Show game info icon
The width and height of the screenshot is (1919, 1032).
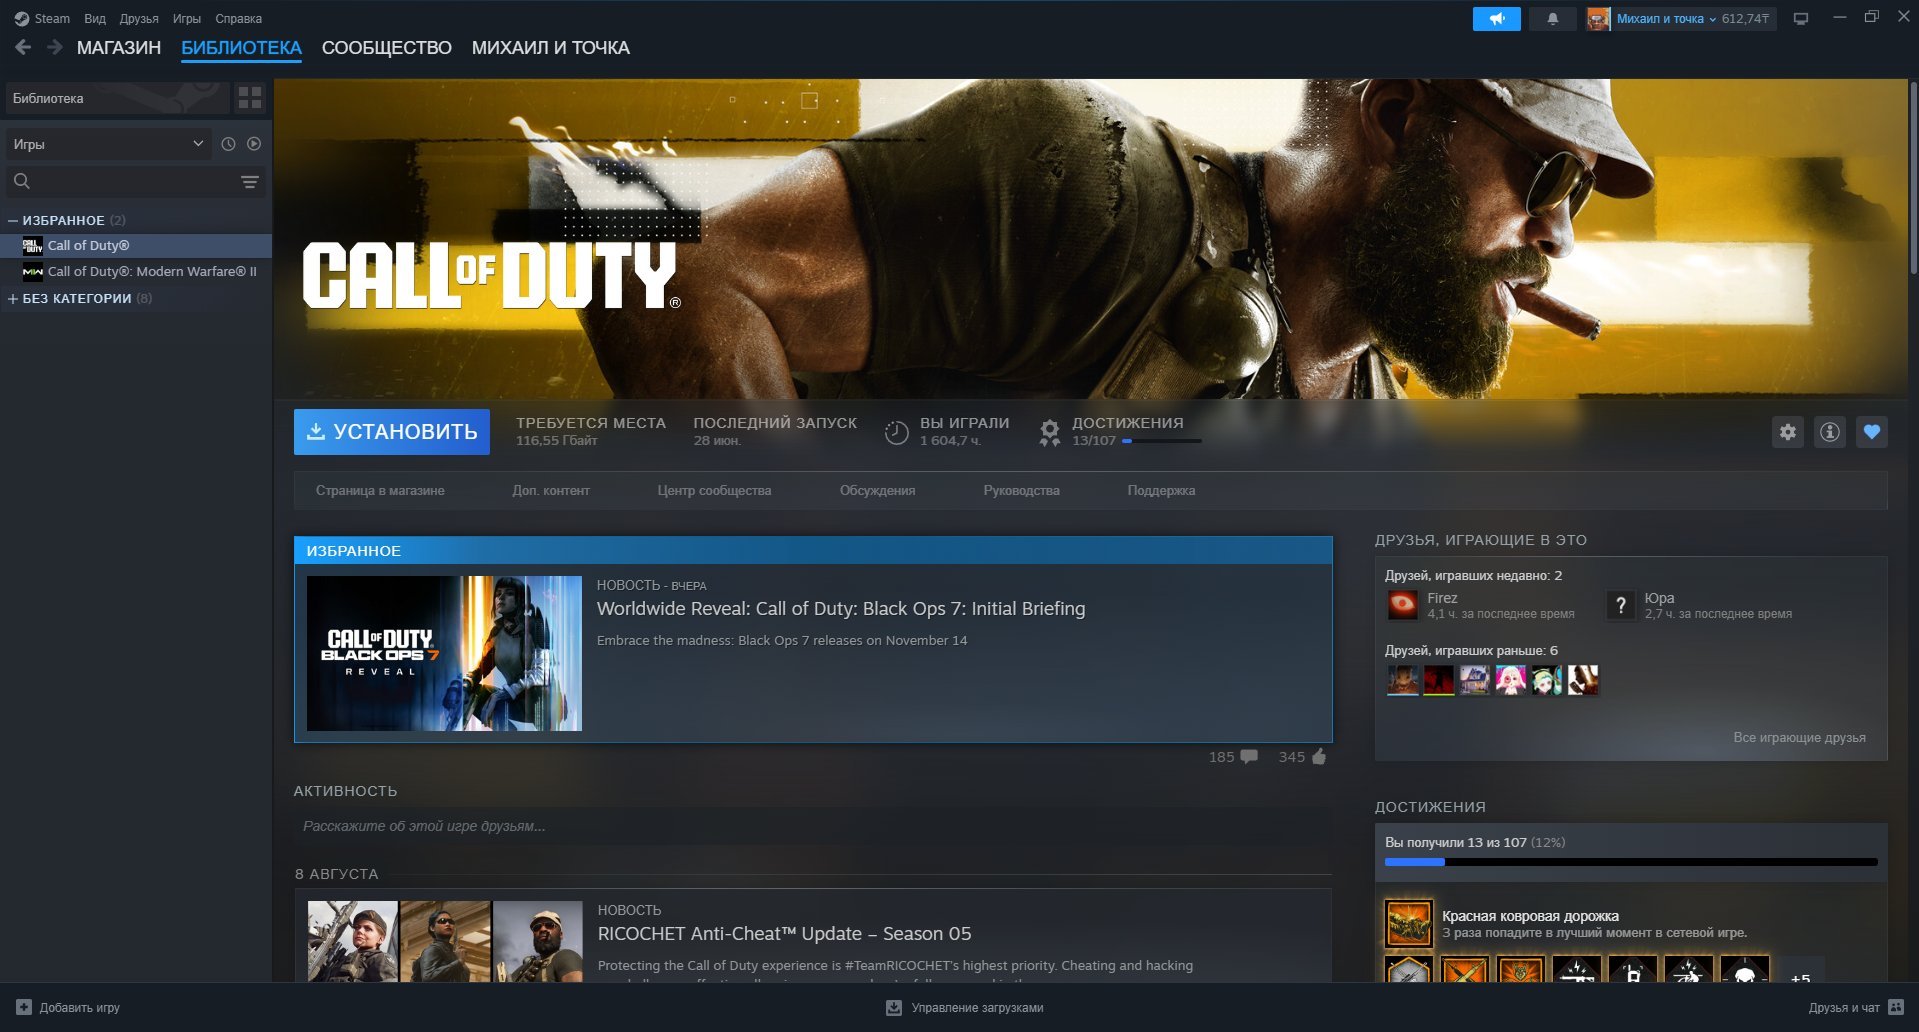coord(1829,432)
